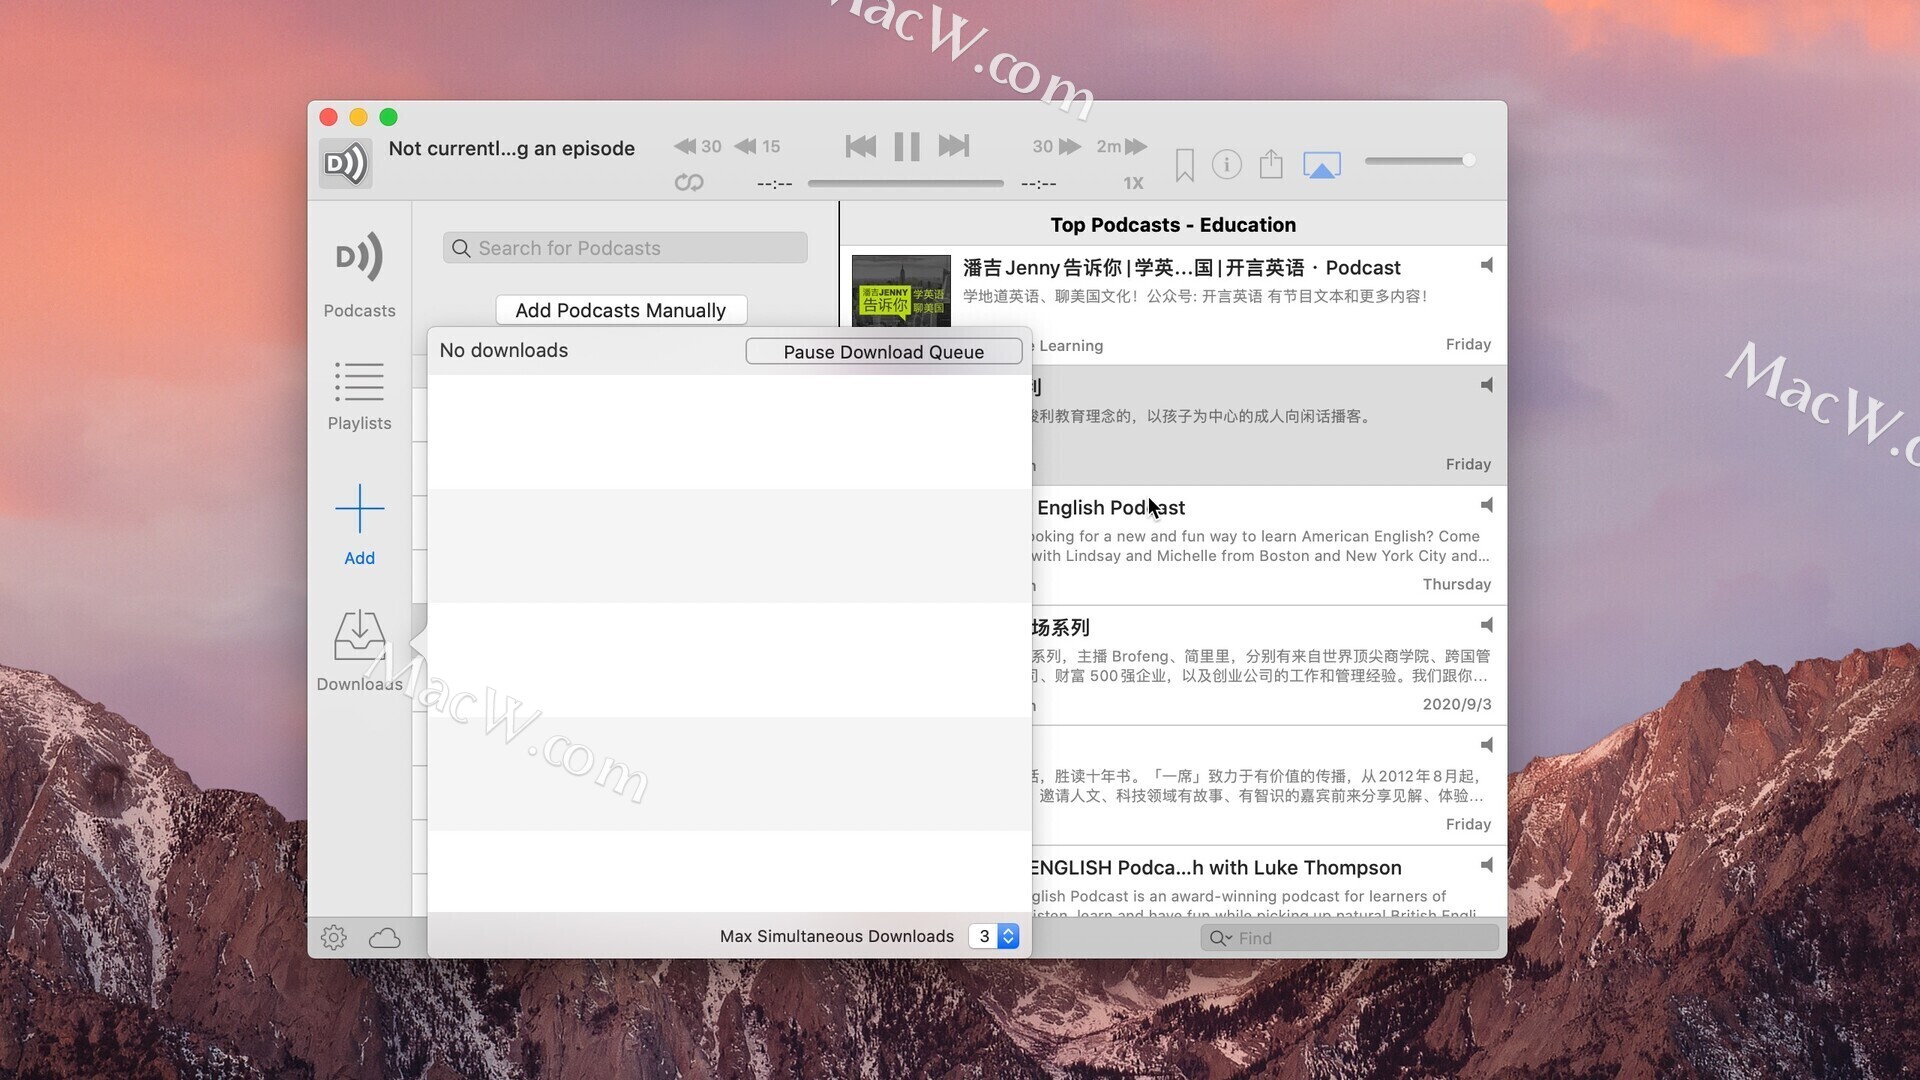
Task: Toggle the repeat loop icon
Action: [689, 182]
